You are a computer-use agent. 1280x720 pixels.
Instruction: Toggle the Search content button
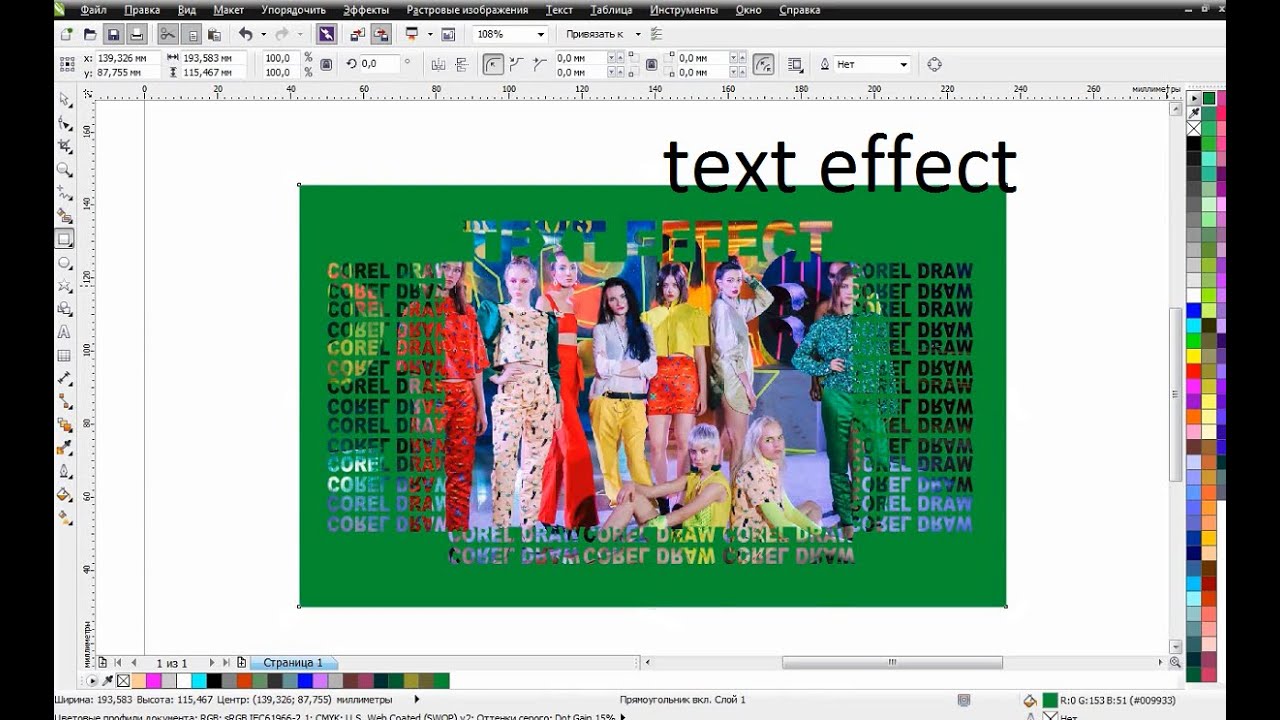(x=328, y=34)
